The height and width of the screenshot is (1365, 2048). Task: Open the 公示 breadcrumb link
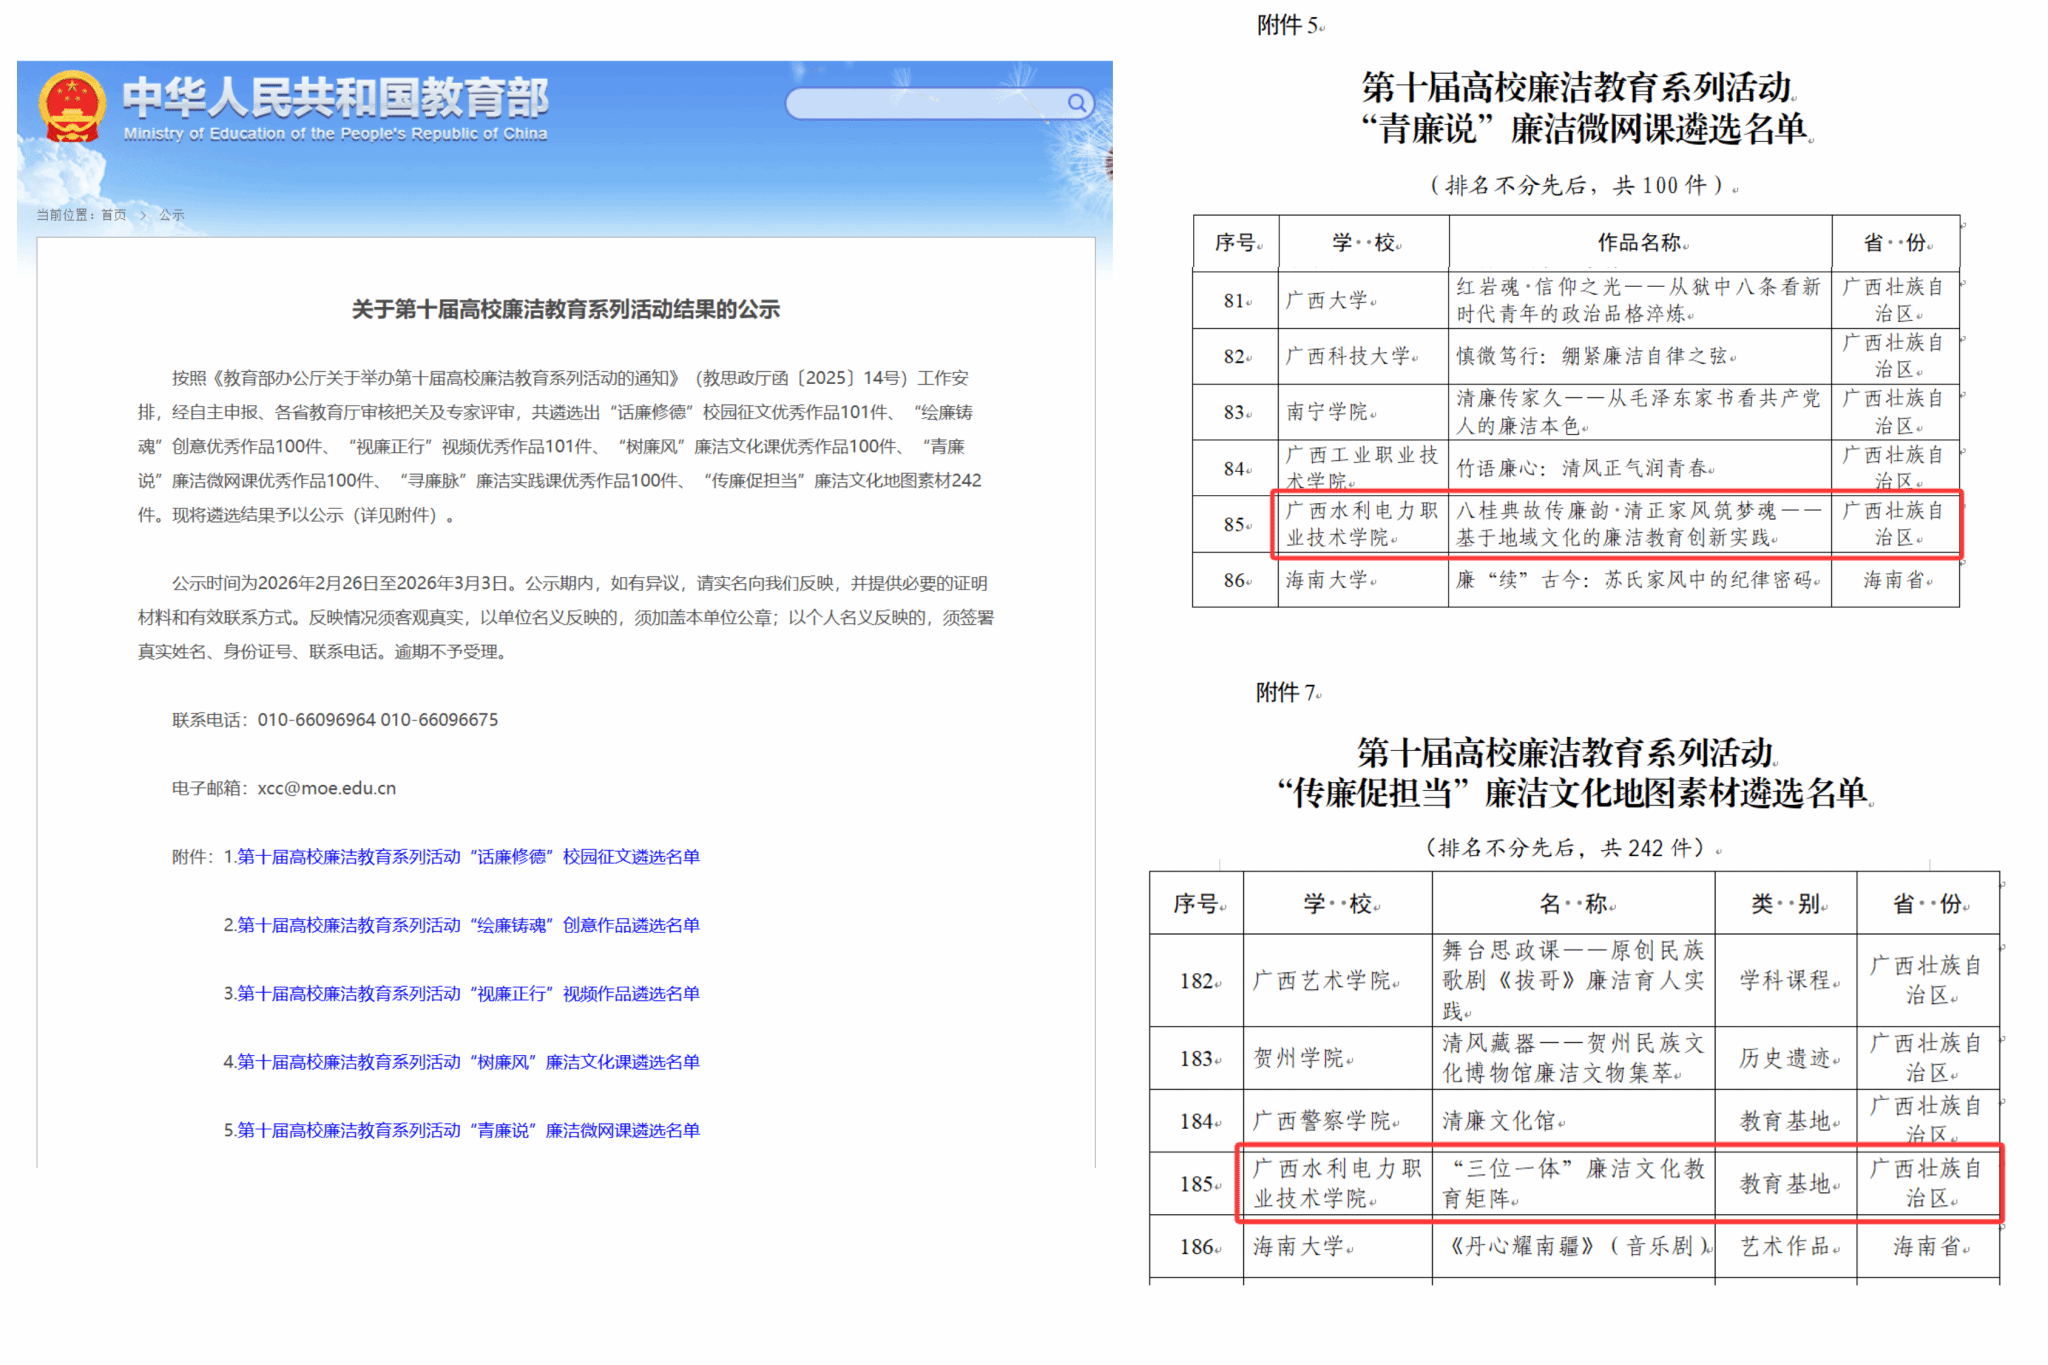click(172, 215)
